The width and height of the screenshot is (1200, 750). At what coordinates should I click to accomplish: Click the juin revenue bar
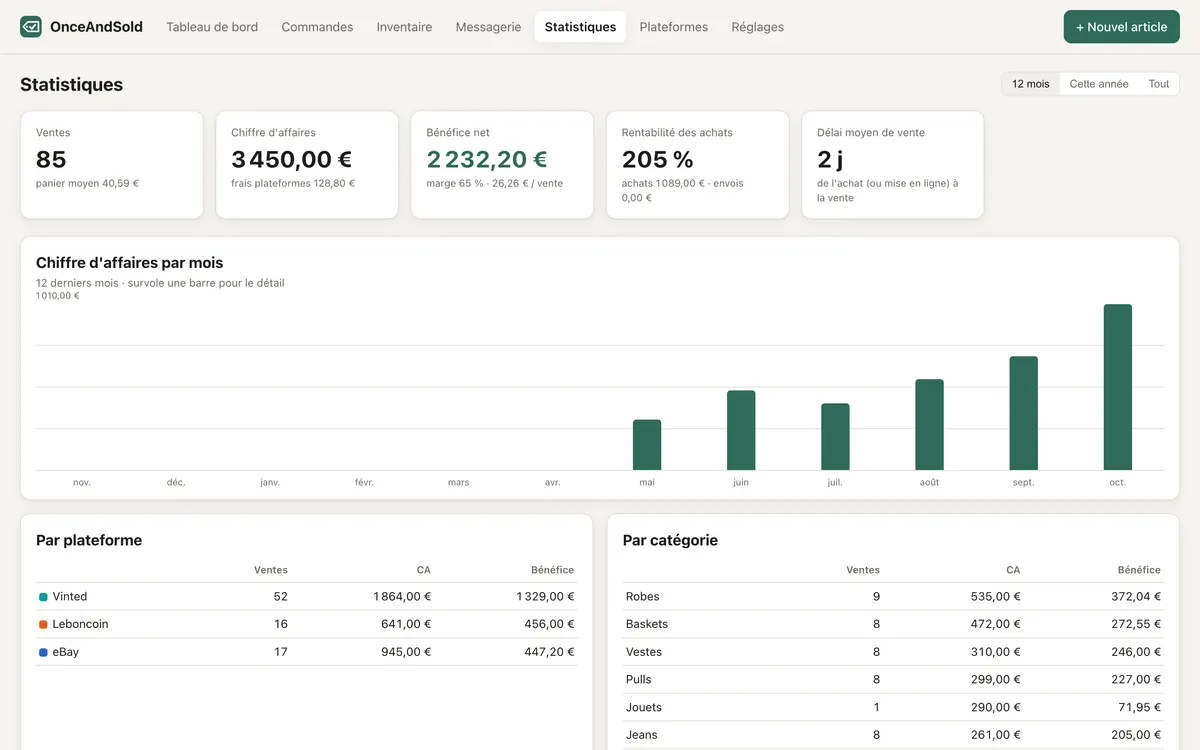click(741, 430)
